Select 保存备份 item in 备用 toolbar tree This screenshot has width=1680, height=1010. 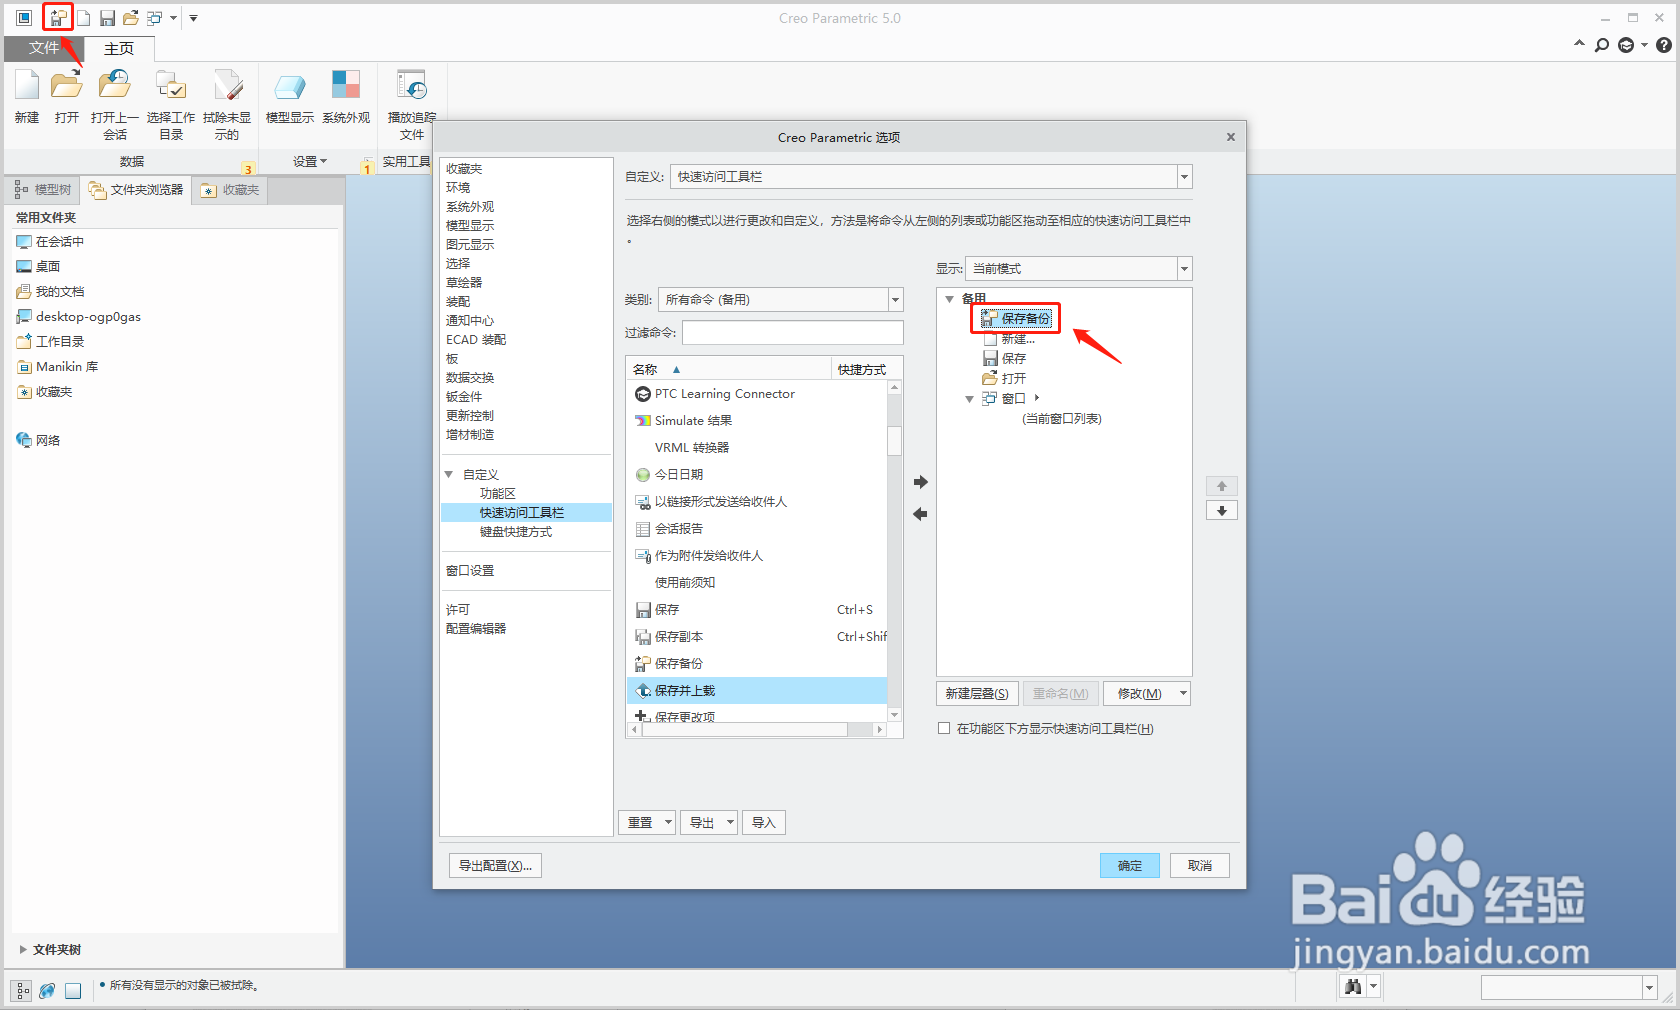[x=1016, y=319]
